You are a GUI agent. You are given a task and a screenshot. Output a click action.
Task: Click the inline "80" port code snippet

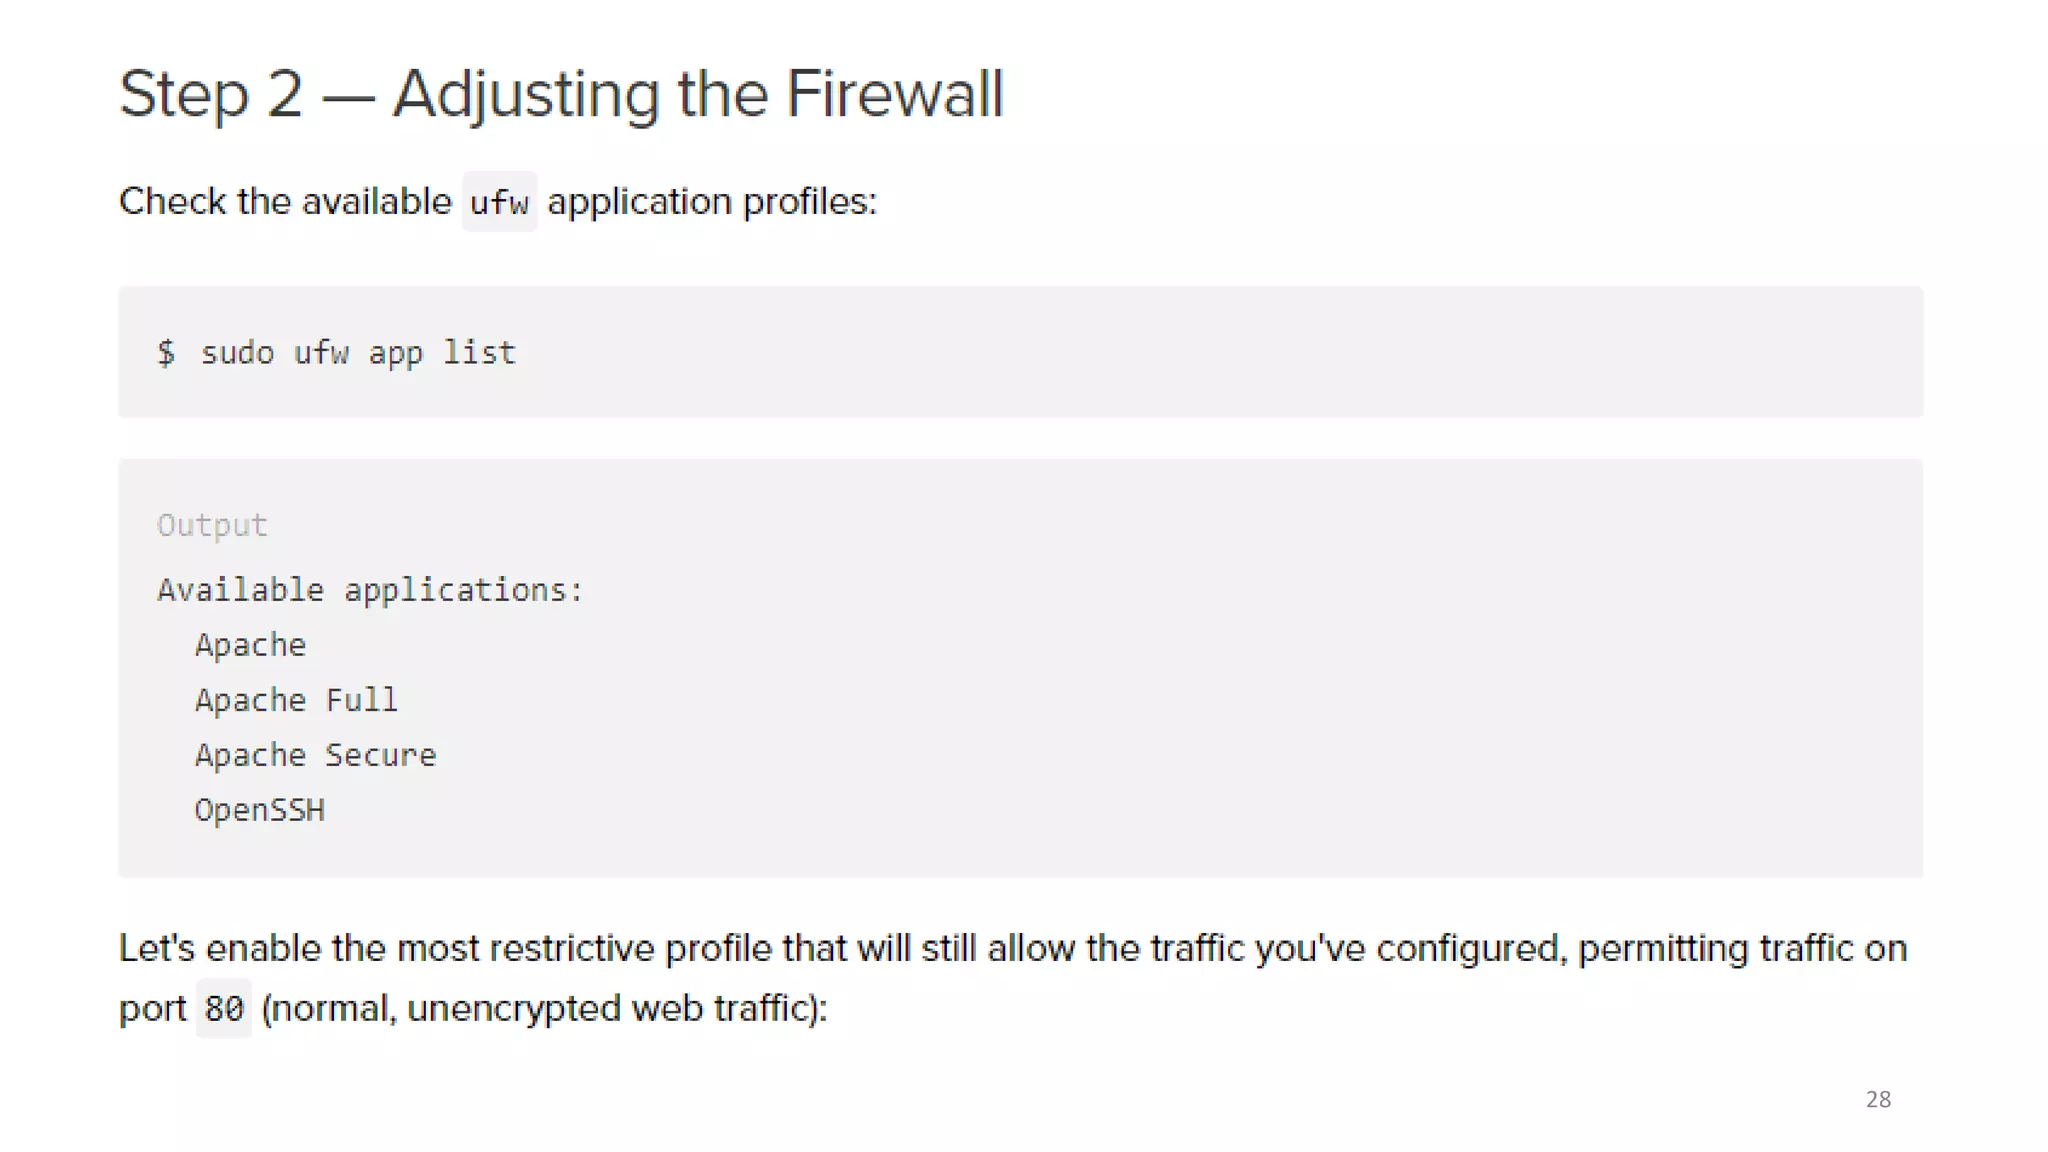224,1009
